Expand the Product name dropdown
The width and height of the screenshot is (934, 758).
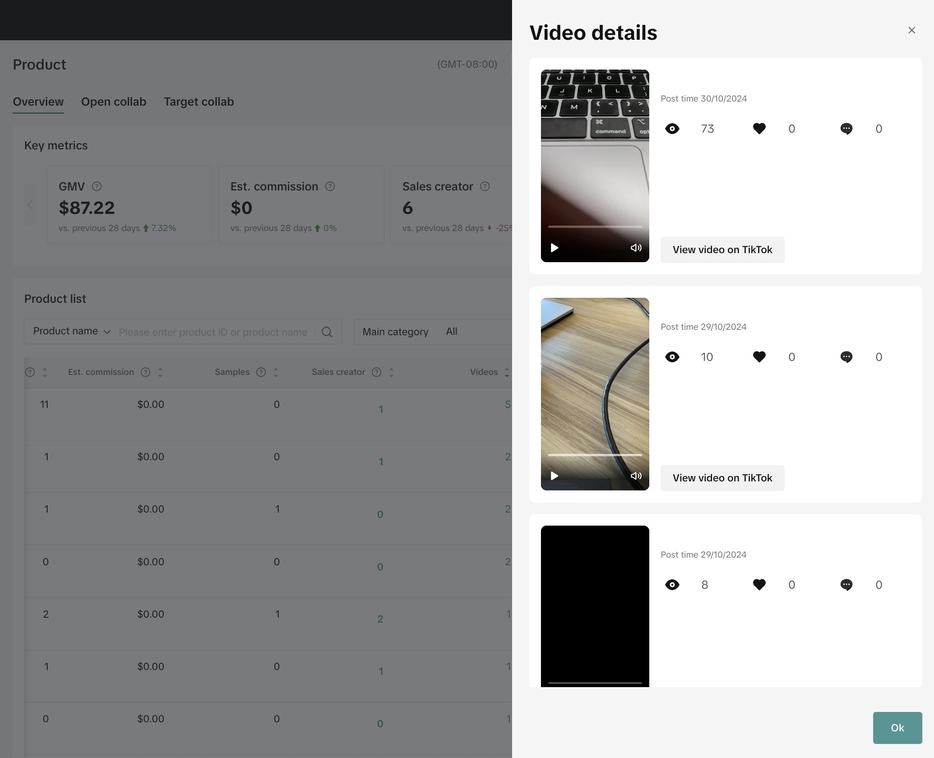[x=72, y=332]
